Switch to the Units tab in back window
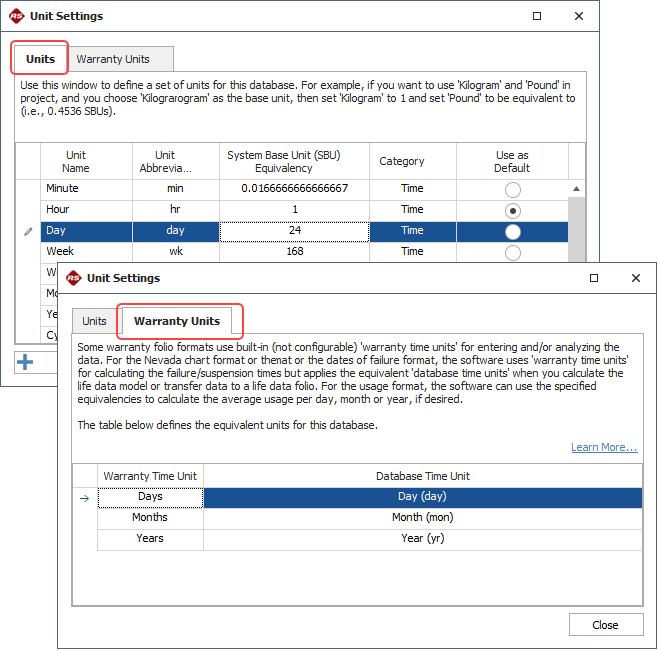Viewport: 658px width, 651px height. 40,59
